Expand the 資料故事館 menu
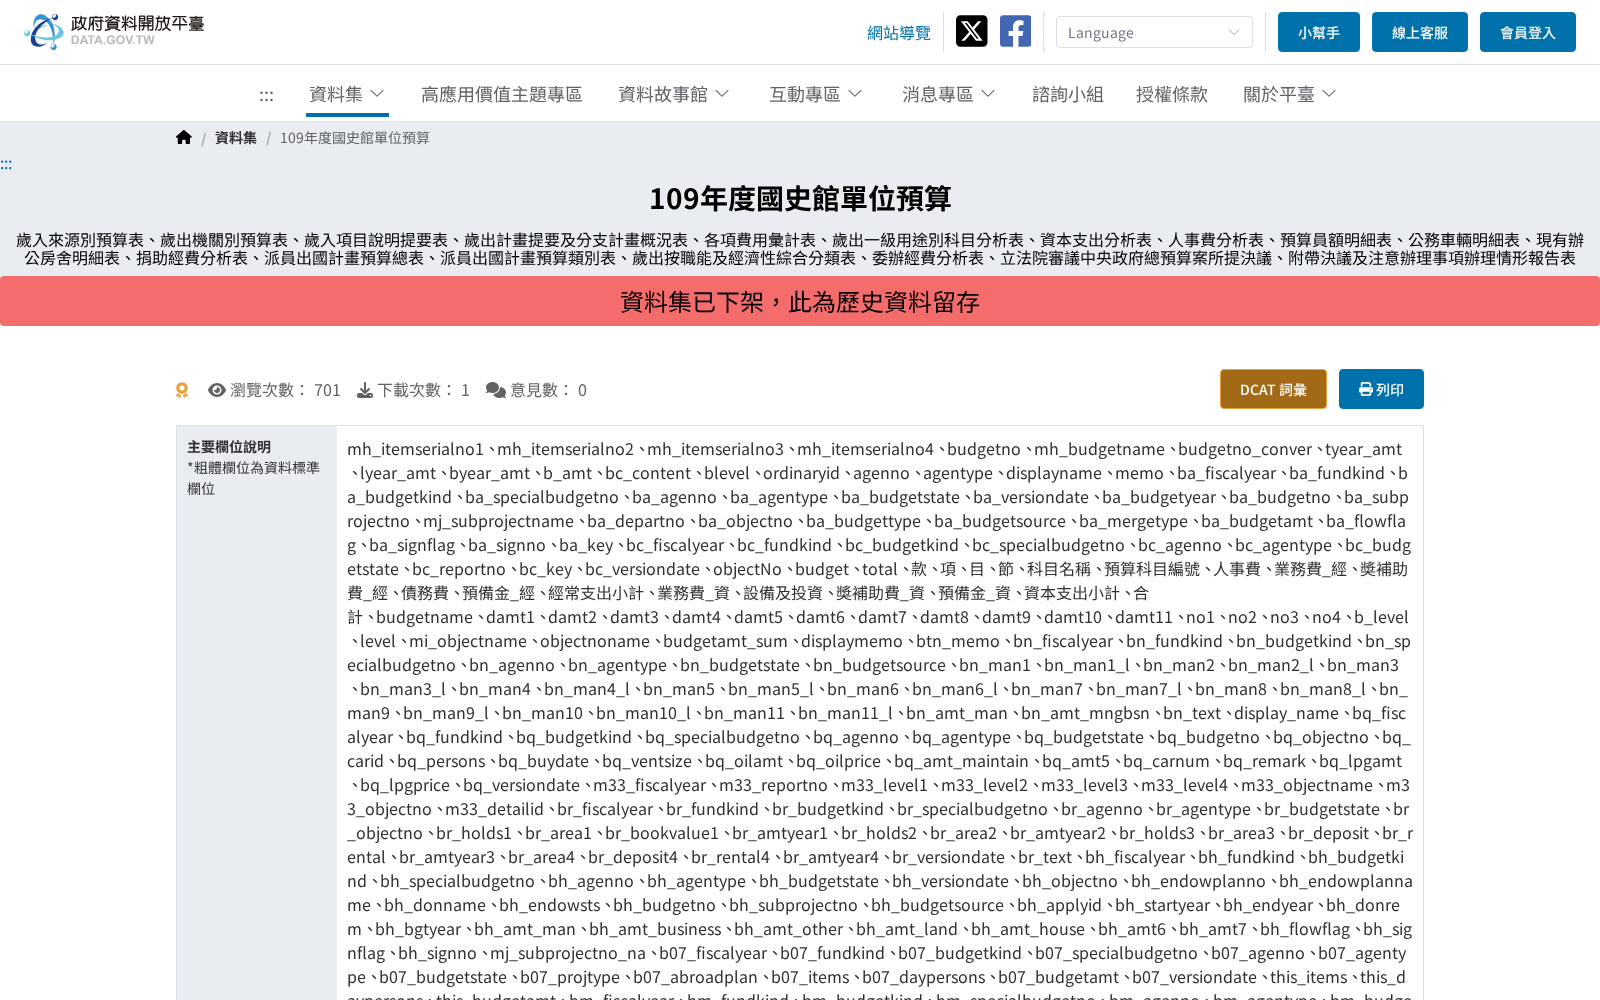This screenshot has height=1000, width=1600. point(674,94)
